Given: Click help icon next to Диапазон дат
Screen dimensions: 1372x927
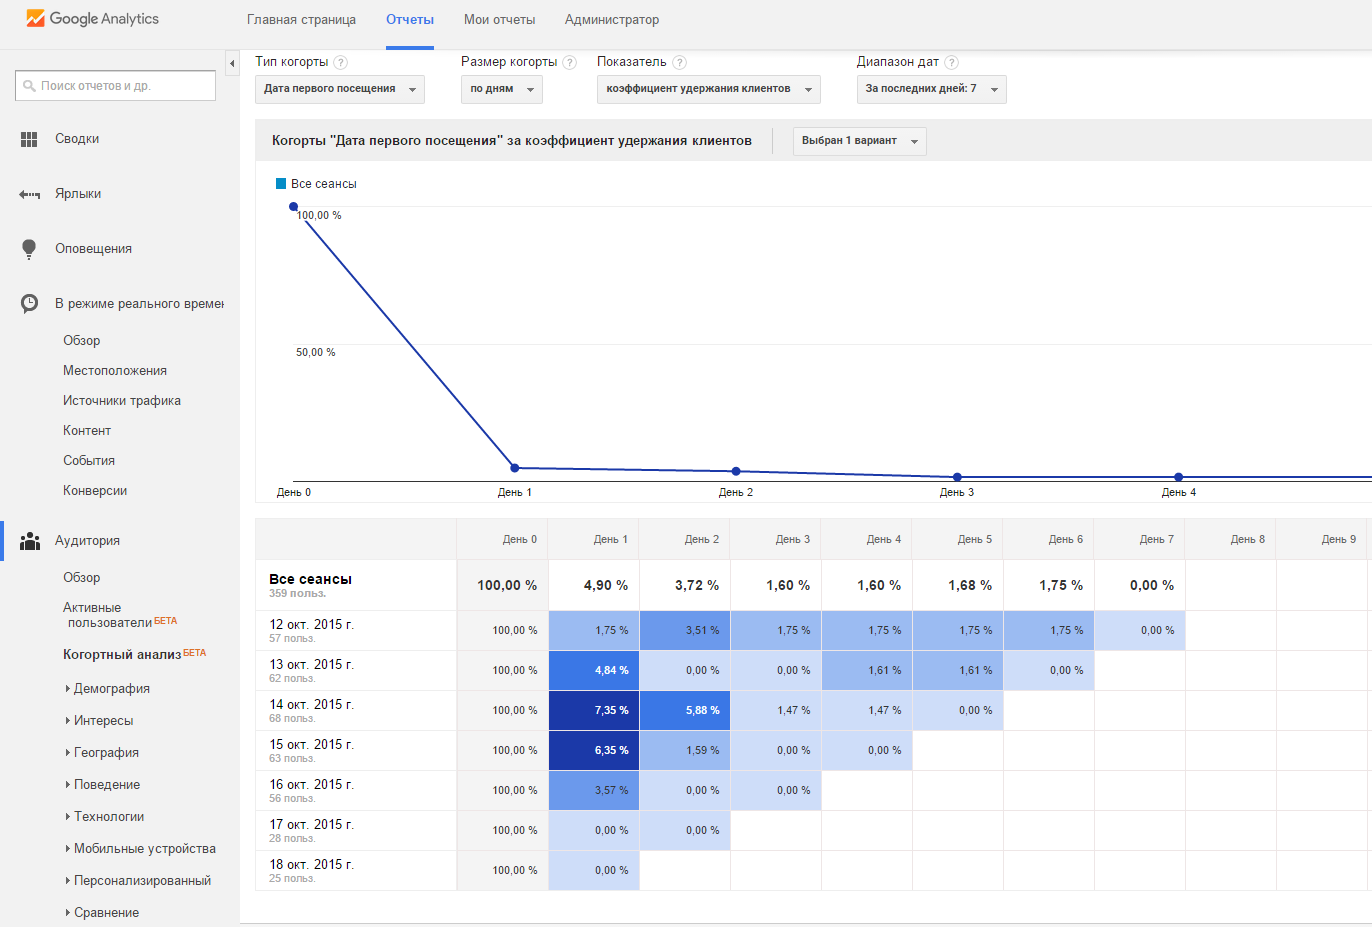Looking at the screenshot, I should pyautogui.click(x=951, y=62).
